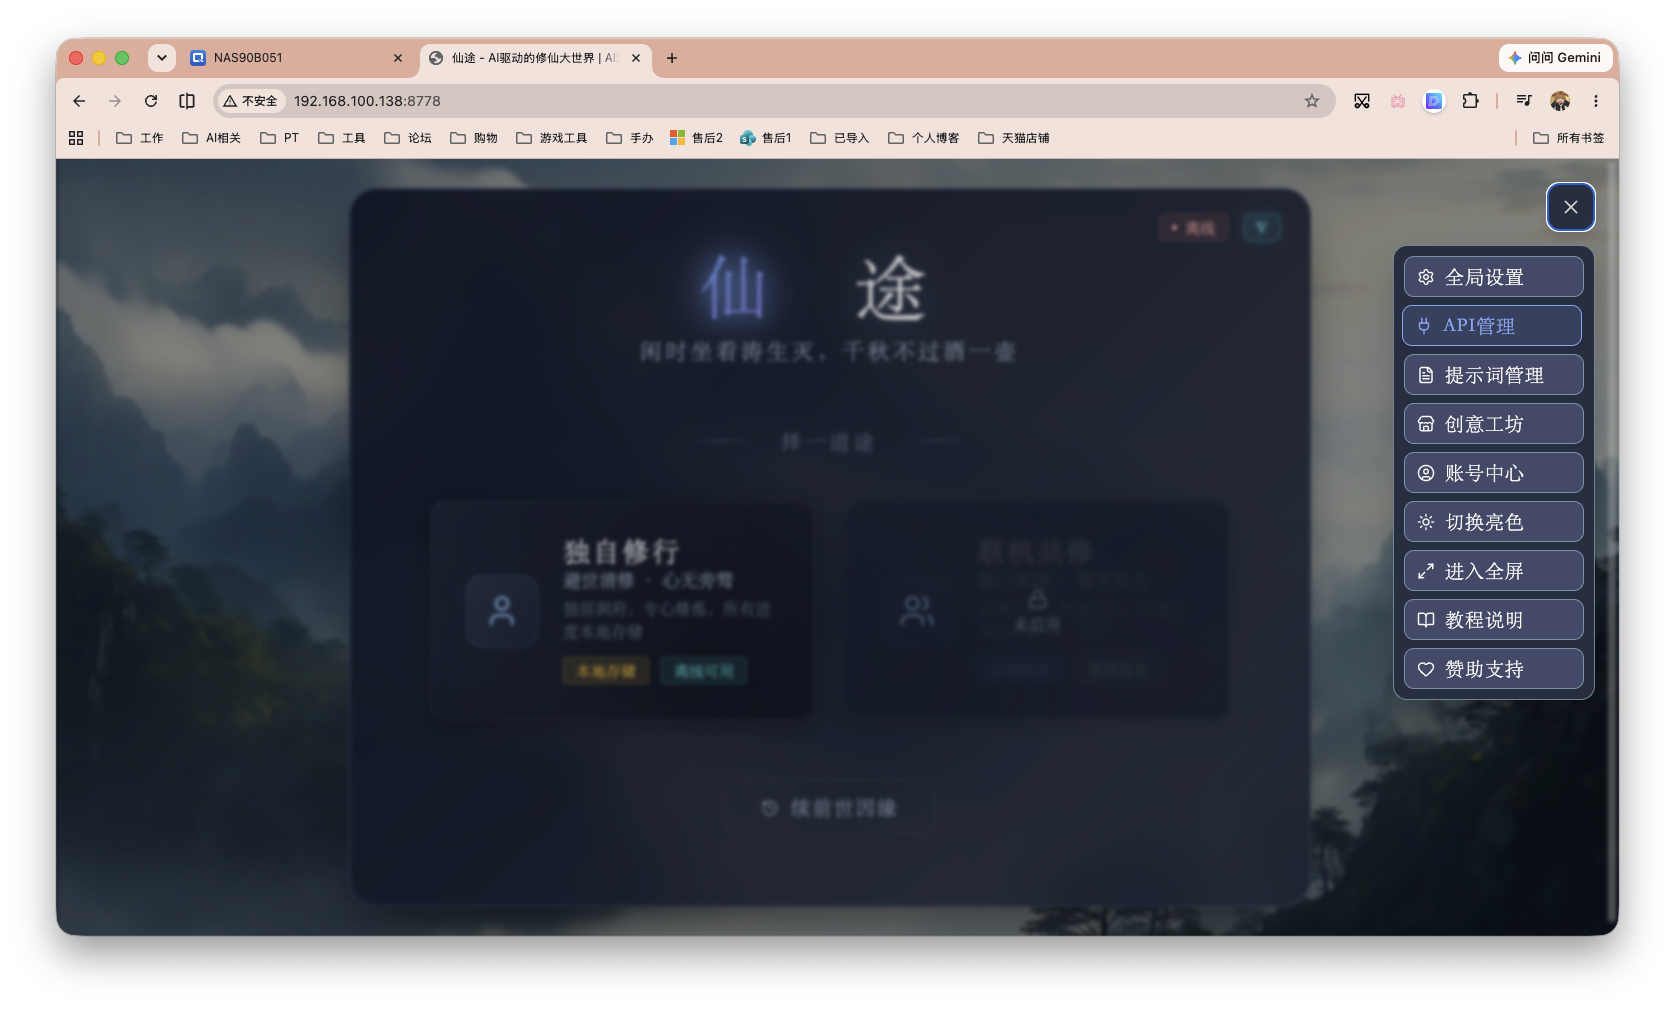Screen dimensions: 1675x1010
Task: Open the 工具 bookmark folder
Action: [341, 138]
